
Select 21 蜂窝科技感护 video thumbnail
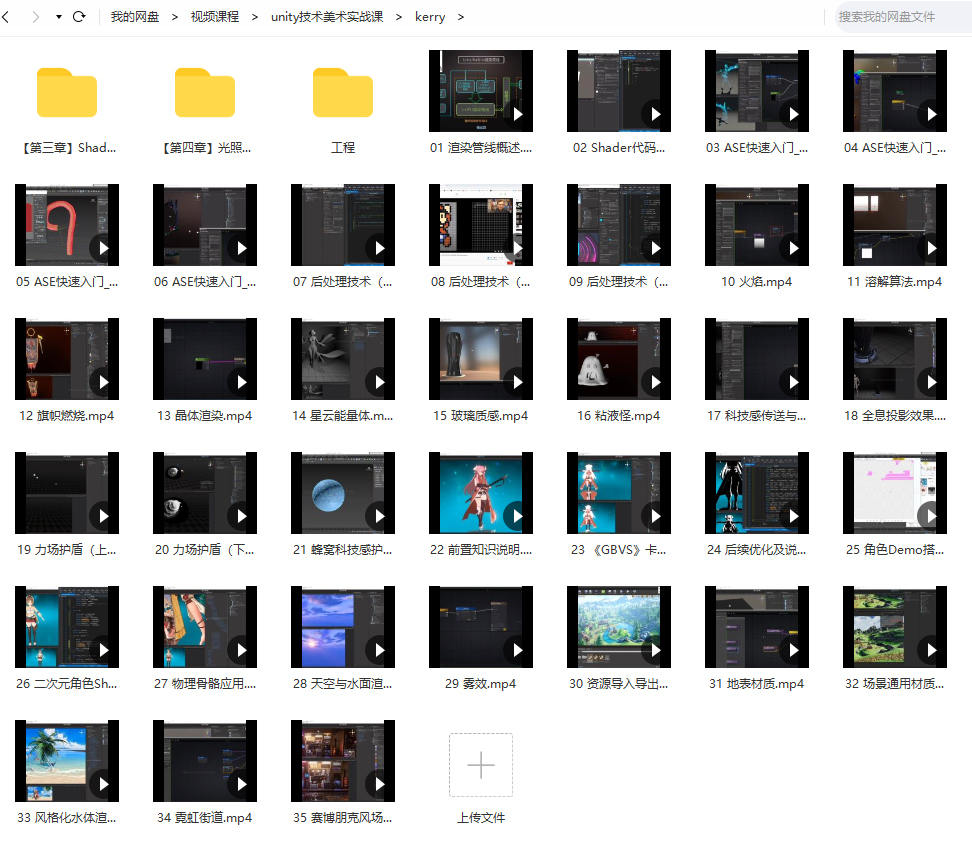[x=343, y=493]
